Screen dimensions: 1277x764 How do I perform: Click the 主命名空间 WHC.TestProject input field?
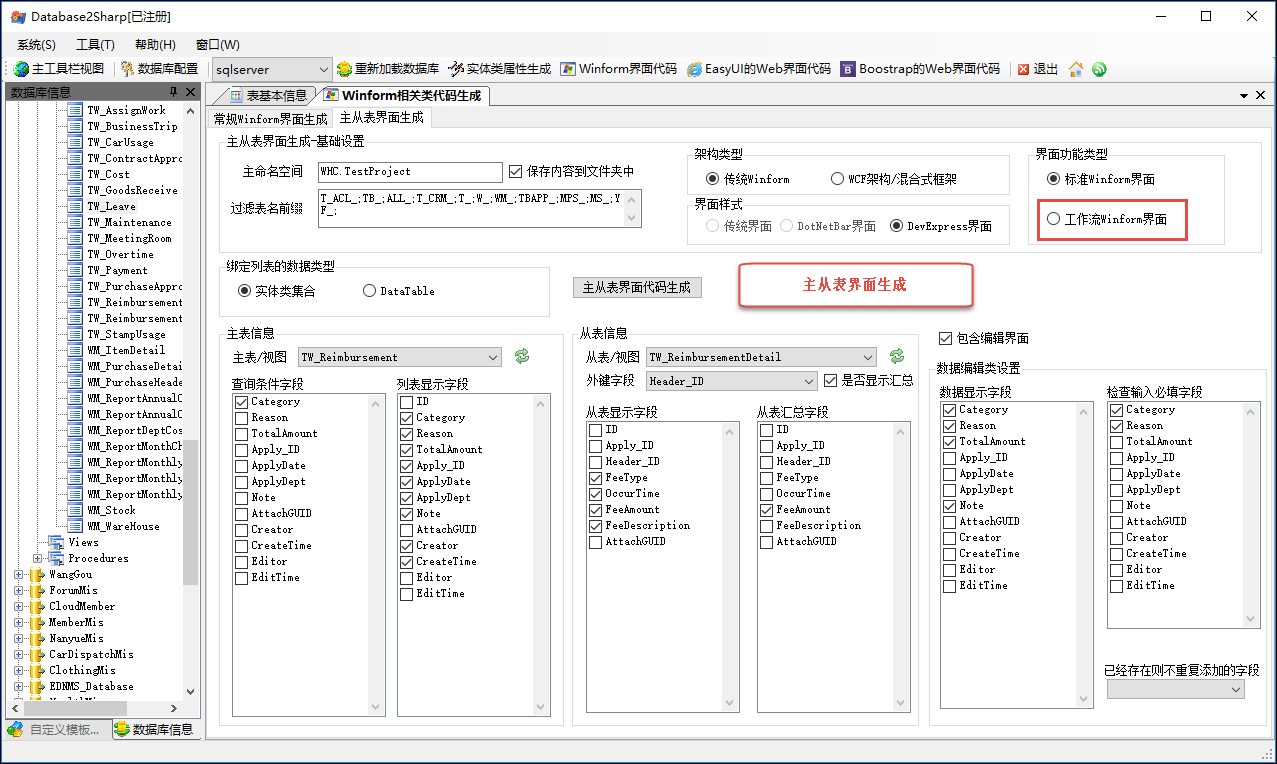pos(410,172)
